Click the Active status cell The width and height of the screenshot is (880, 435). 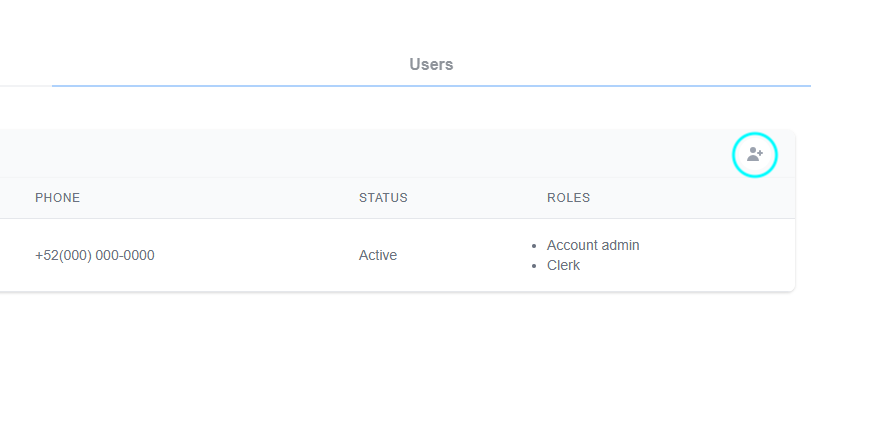click(x=378, y=255)
